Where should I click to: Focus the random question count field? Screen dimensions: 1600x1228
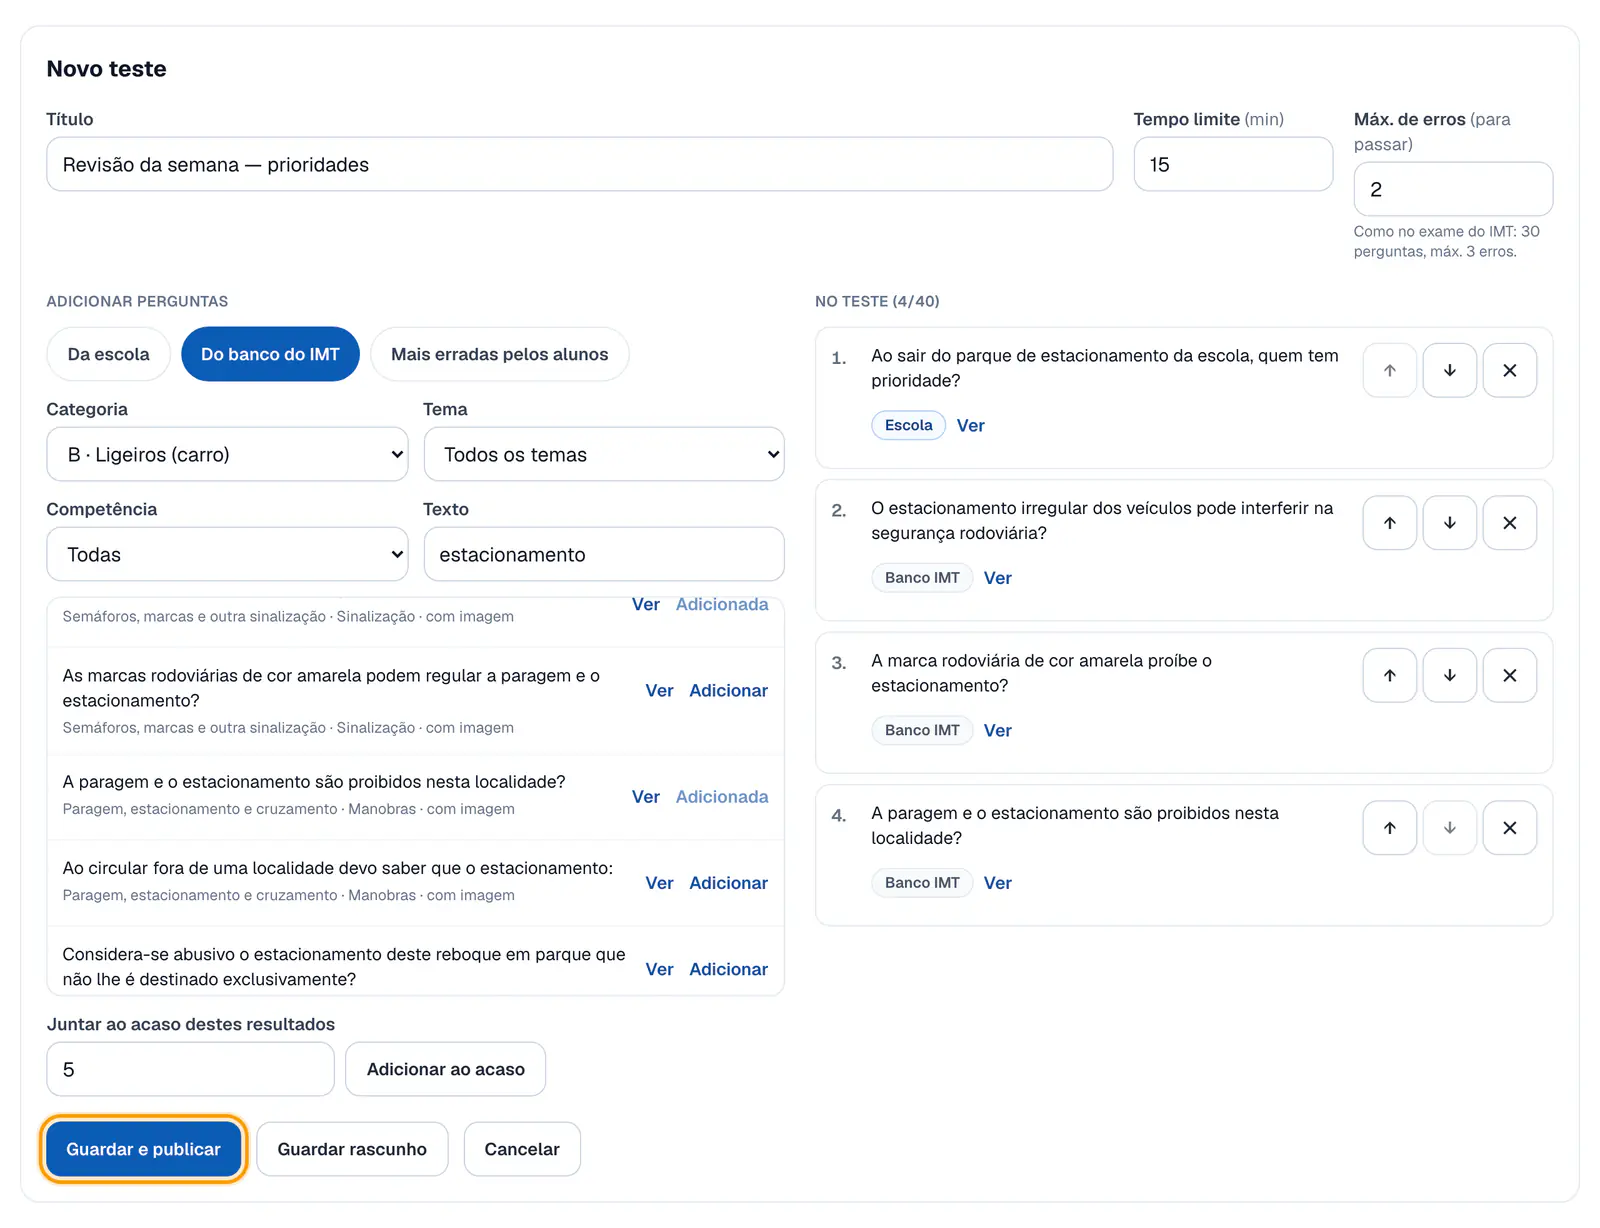tap(190, 1069)
